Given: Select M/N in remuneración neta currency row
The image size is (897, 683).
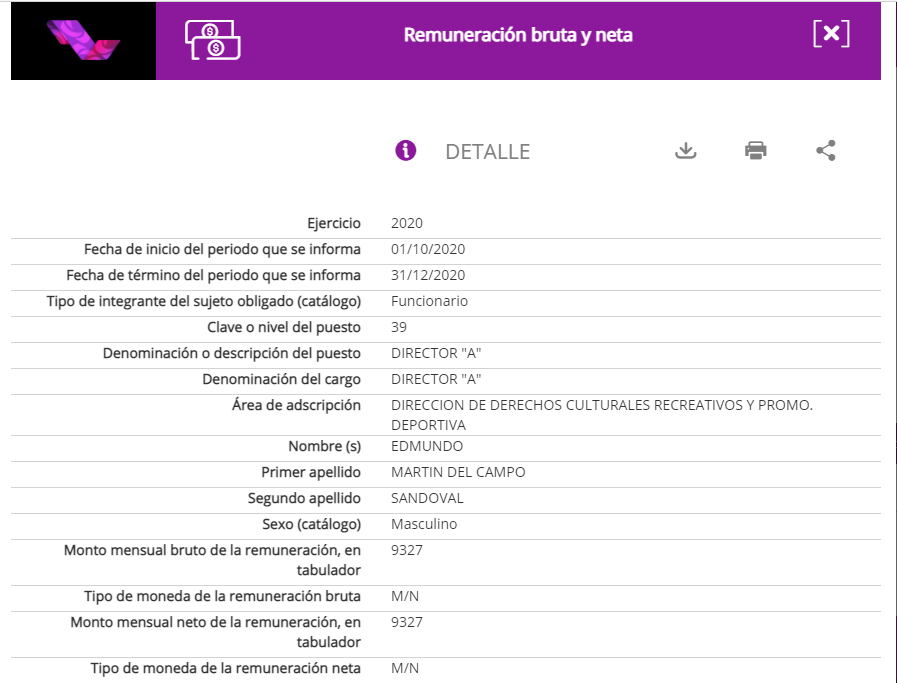Looking at the screenshot, I should click(x=405, y=668).
